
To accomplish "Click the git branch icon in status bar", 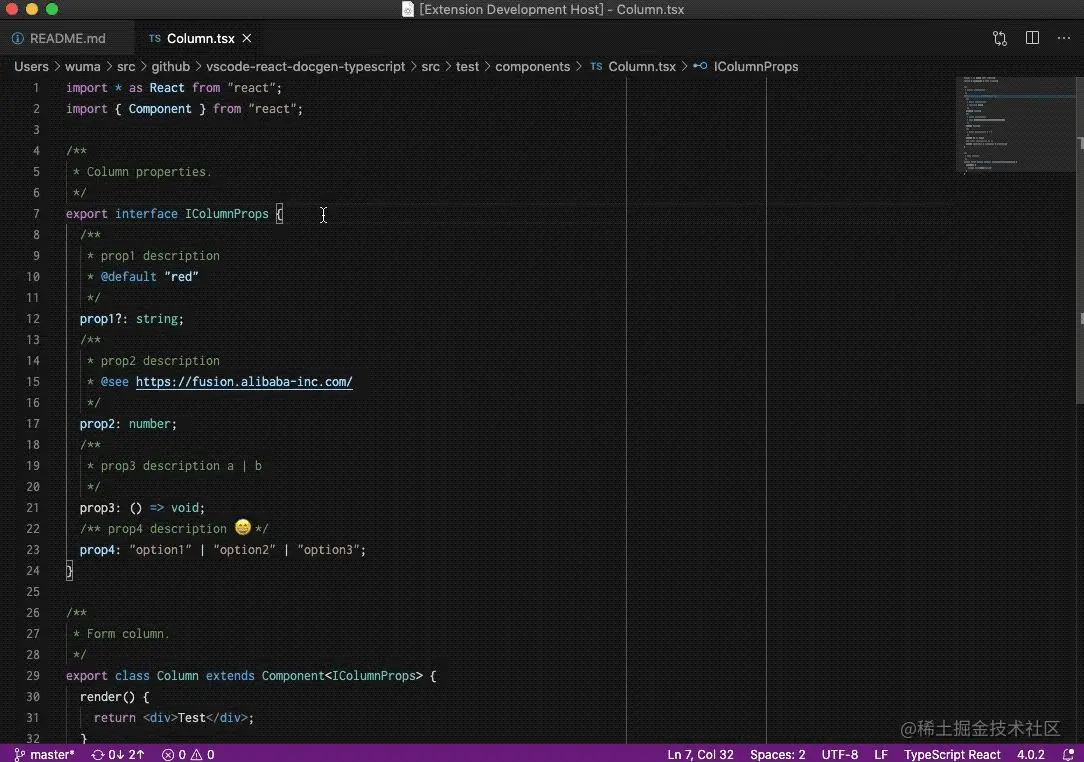I will tap(19, 754).
